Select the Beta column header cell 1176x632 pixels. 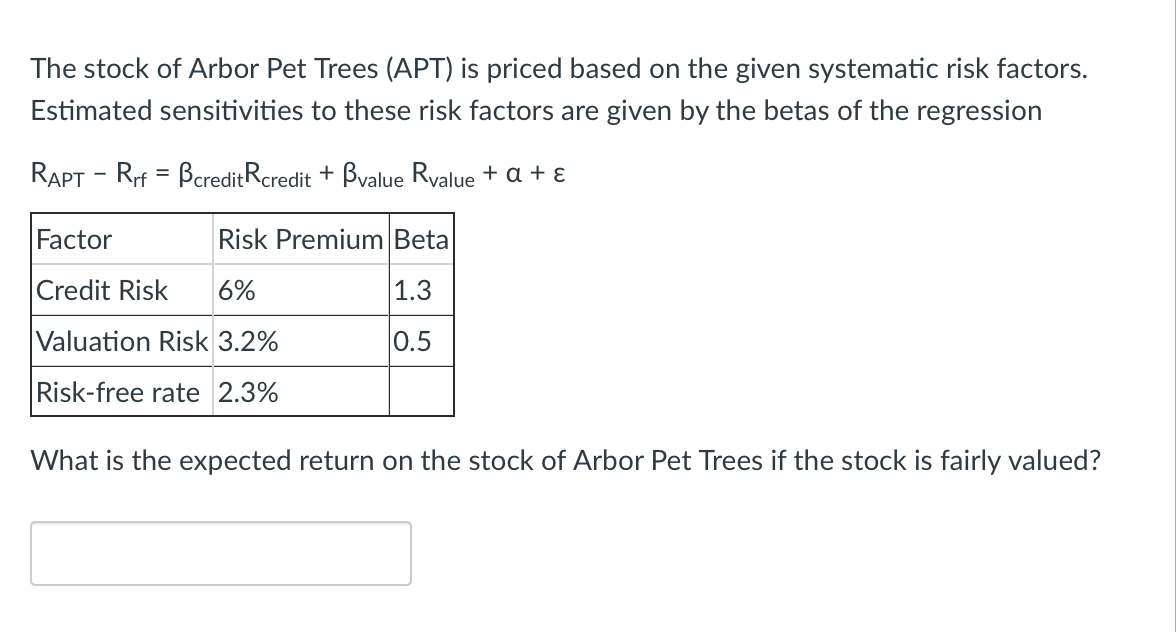pos(422,239)
